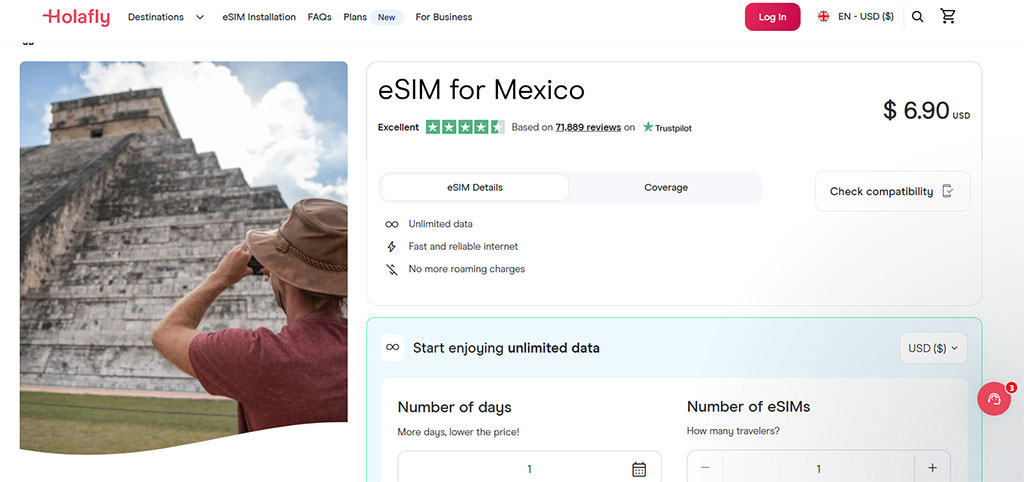Decrease number of eSIMs with minus
The image size is (1024, 482).
coord(705,468)
